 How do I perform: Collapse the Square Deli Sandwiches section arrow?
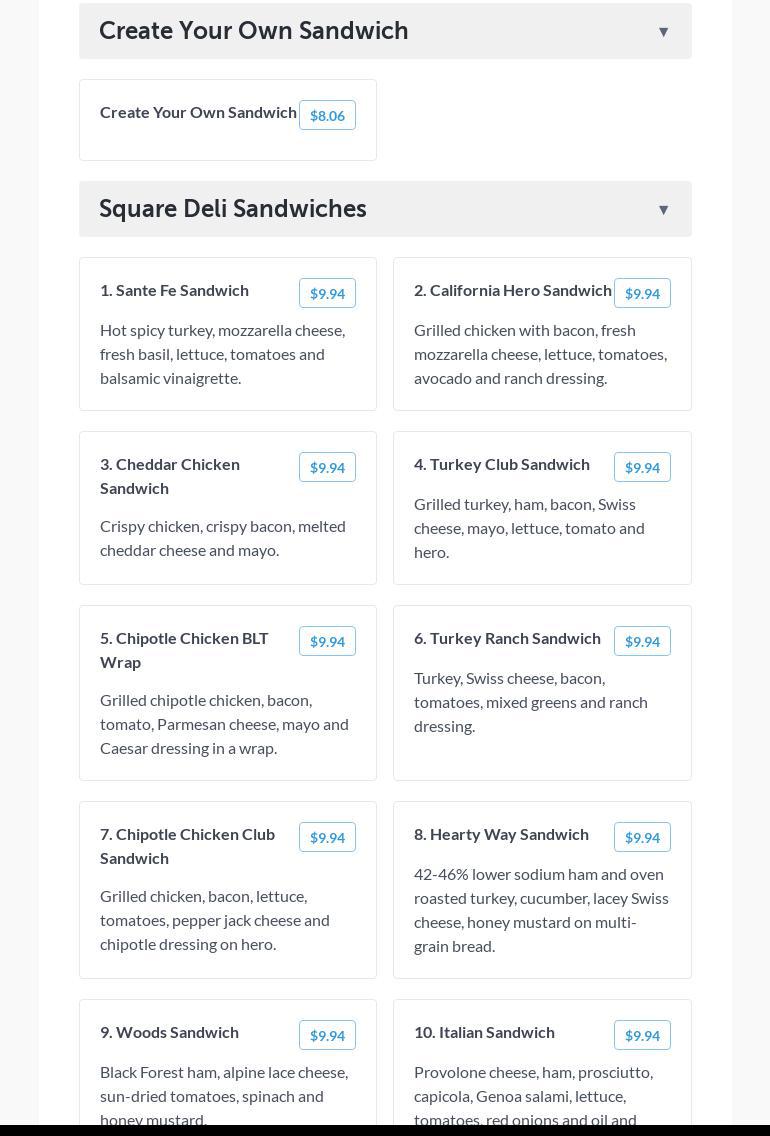(x=663, y=210)
